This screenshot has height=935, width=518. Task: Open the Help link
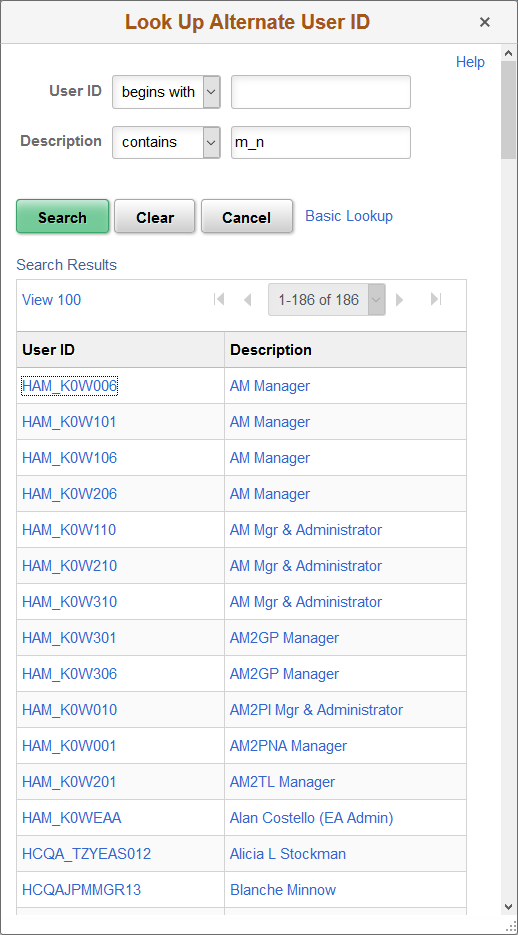pyautogui.click(x=470, y=62)
